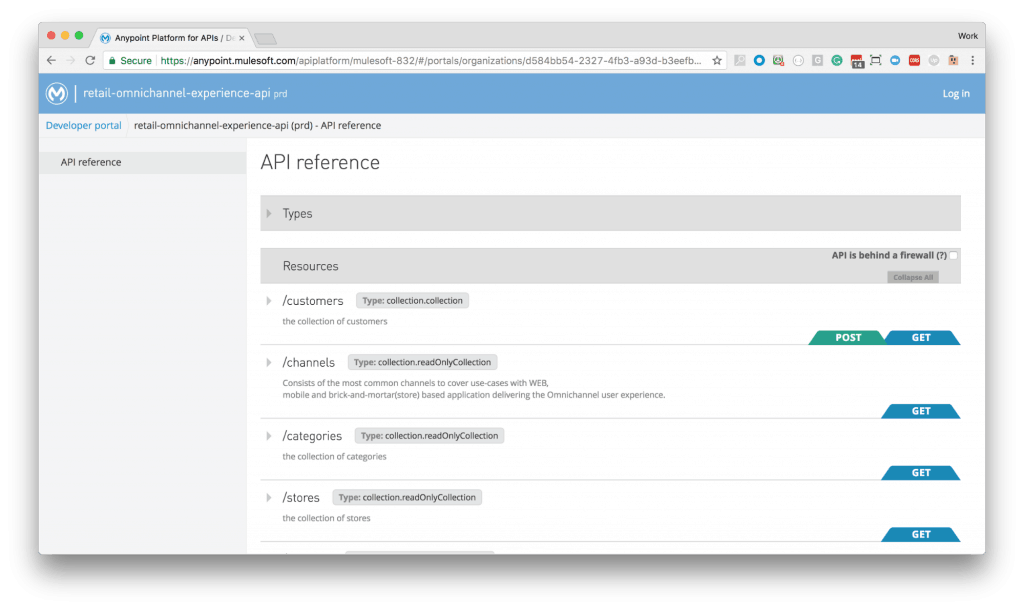Open the Chrome three-dot menu
This screenshot has height=610, width=1024.
tap(973, 60)
